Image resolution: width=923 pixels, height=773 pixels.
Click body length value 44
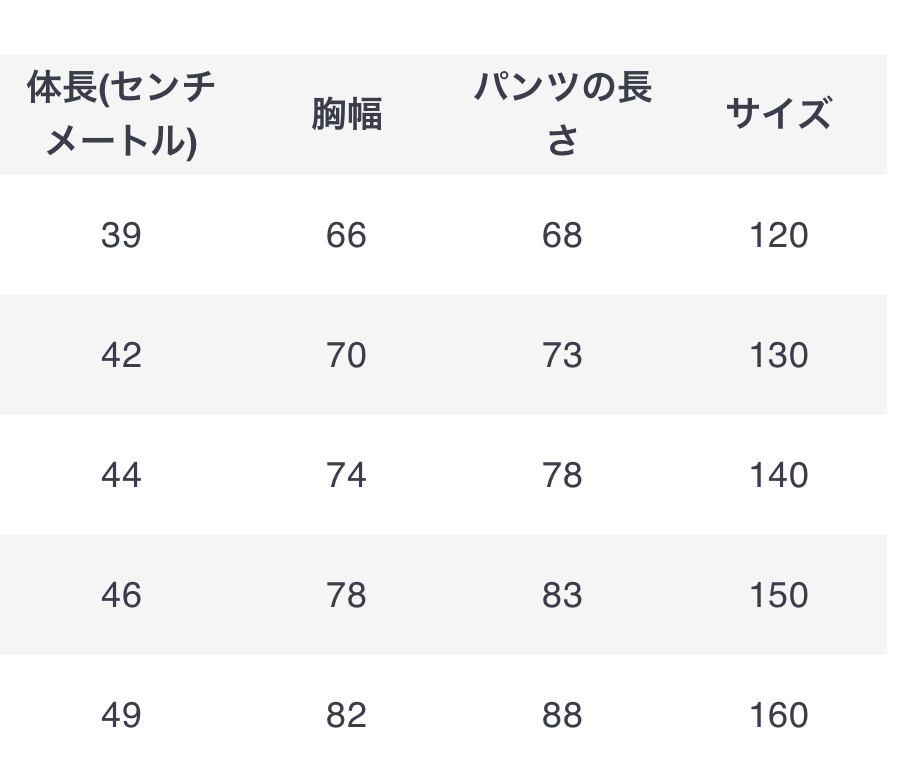coord(121,476)
